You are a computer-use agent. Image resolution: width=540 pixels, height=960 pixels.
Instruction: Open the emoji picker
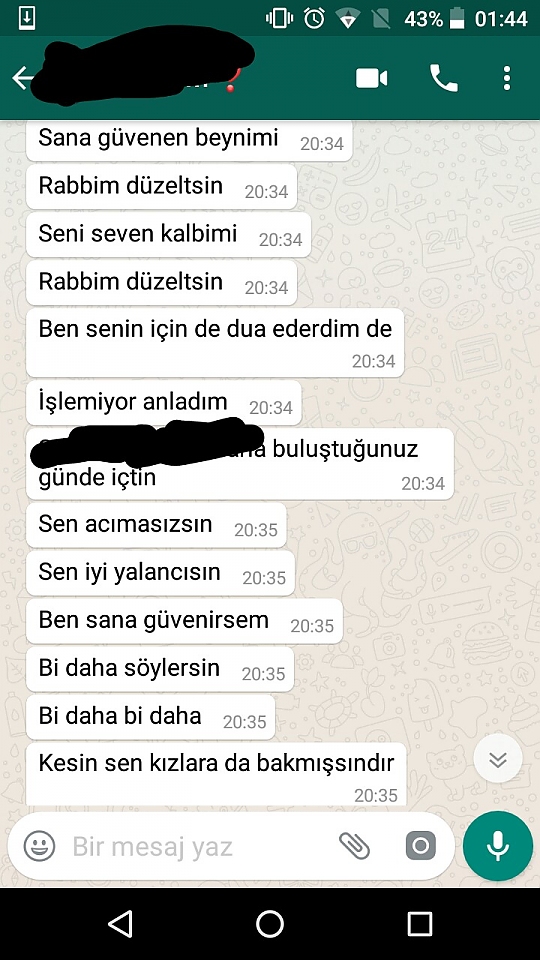[x=40, y=846]
